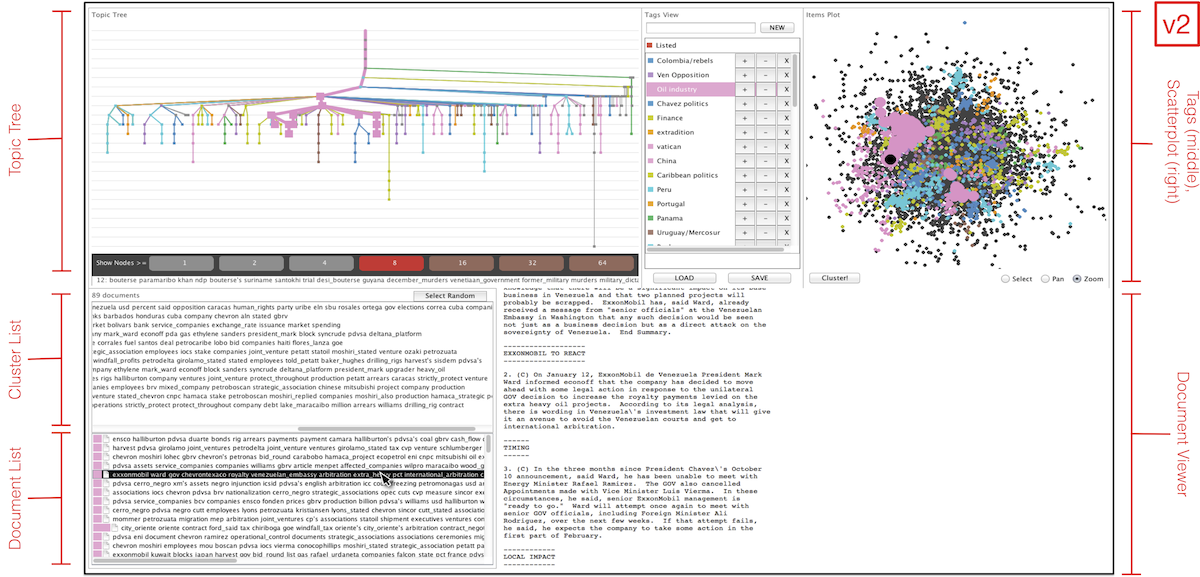
Task: Set Show Nodes threshold to 2
Action: [x=252, y=263]
